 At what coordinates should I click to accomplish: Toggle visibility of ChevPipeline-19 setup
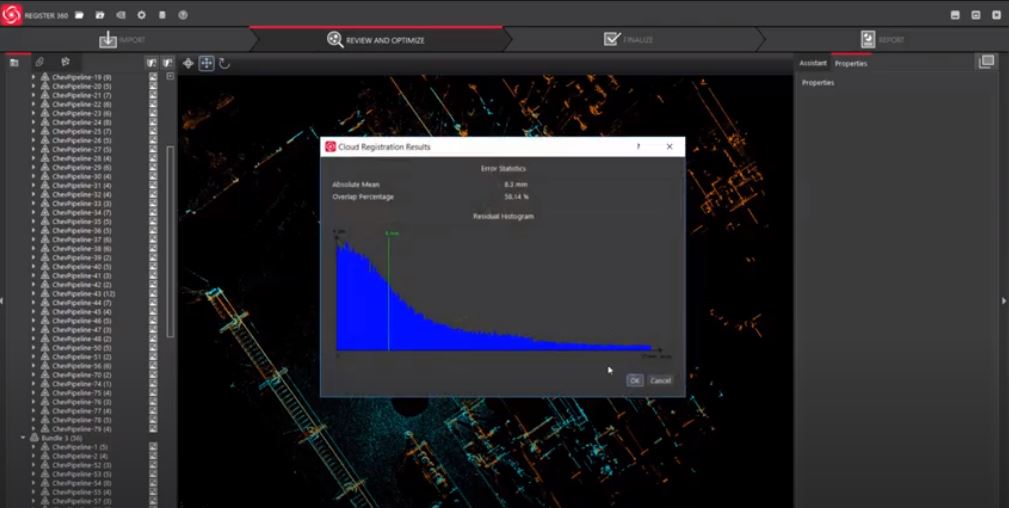[153, 77]
